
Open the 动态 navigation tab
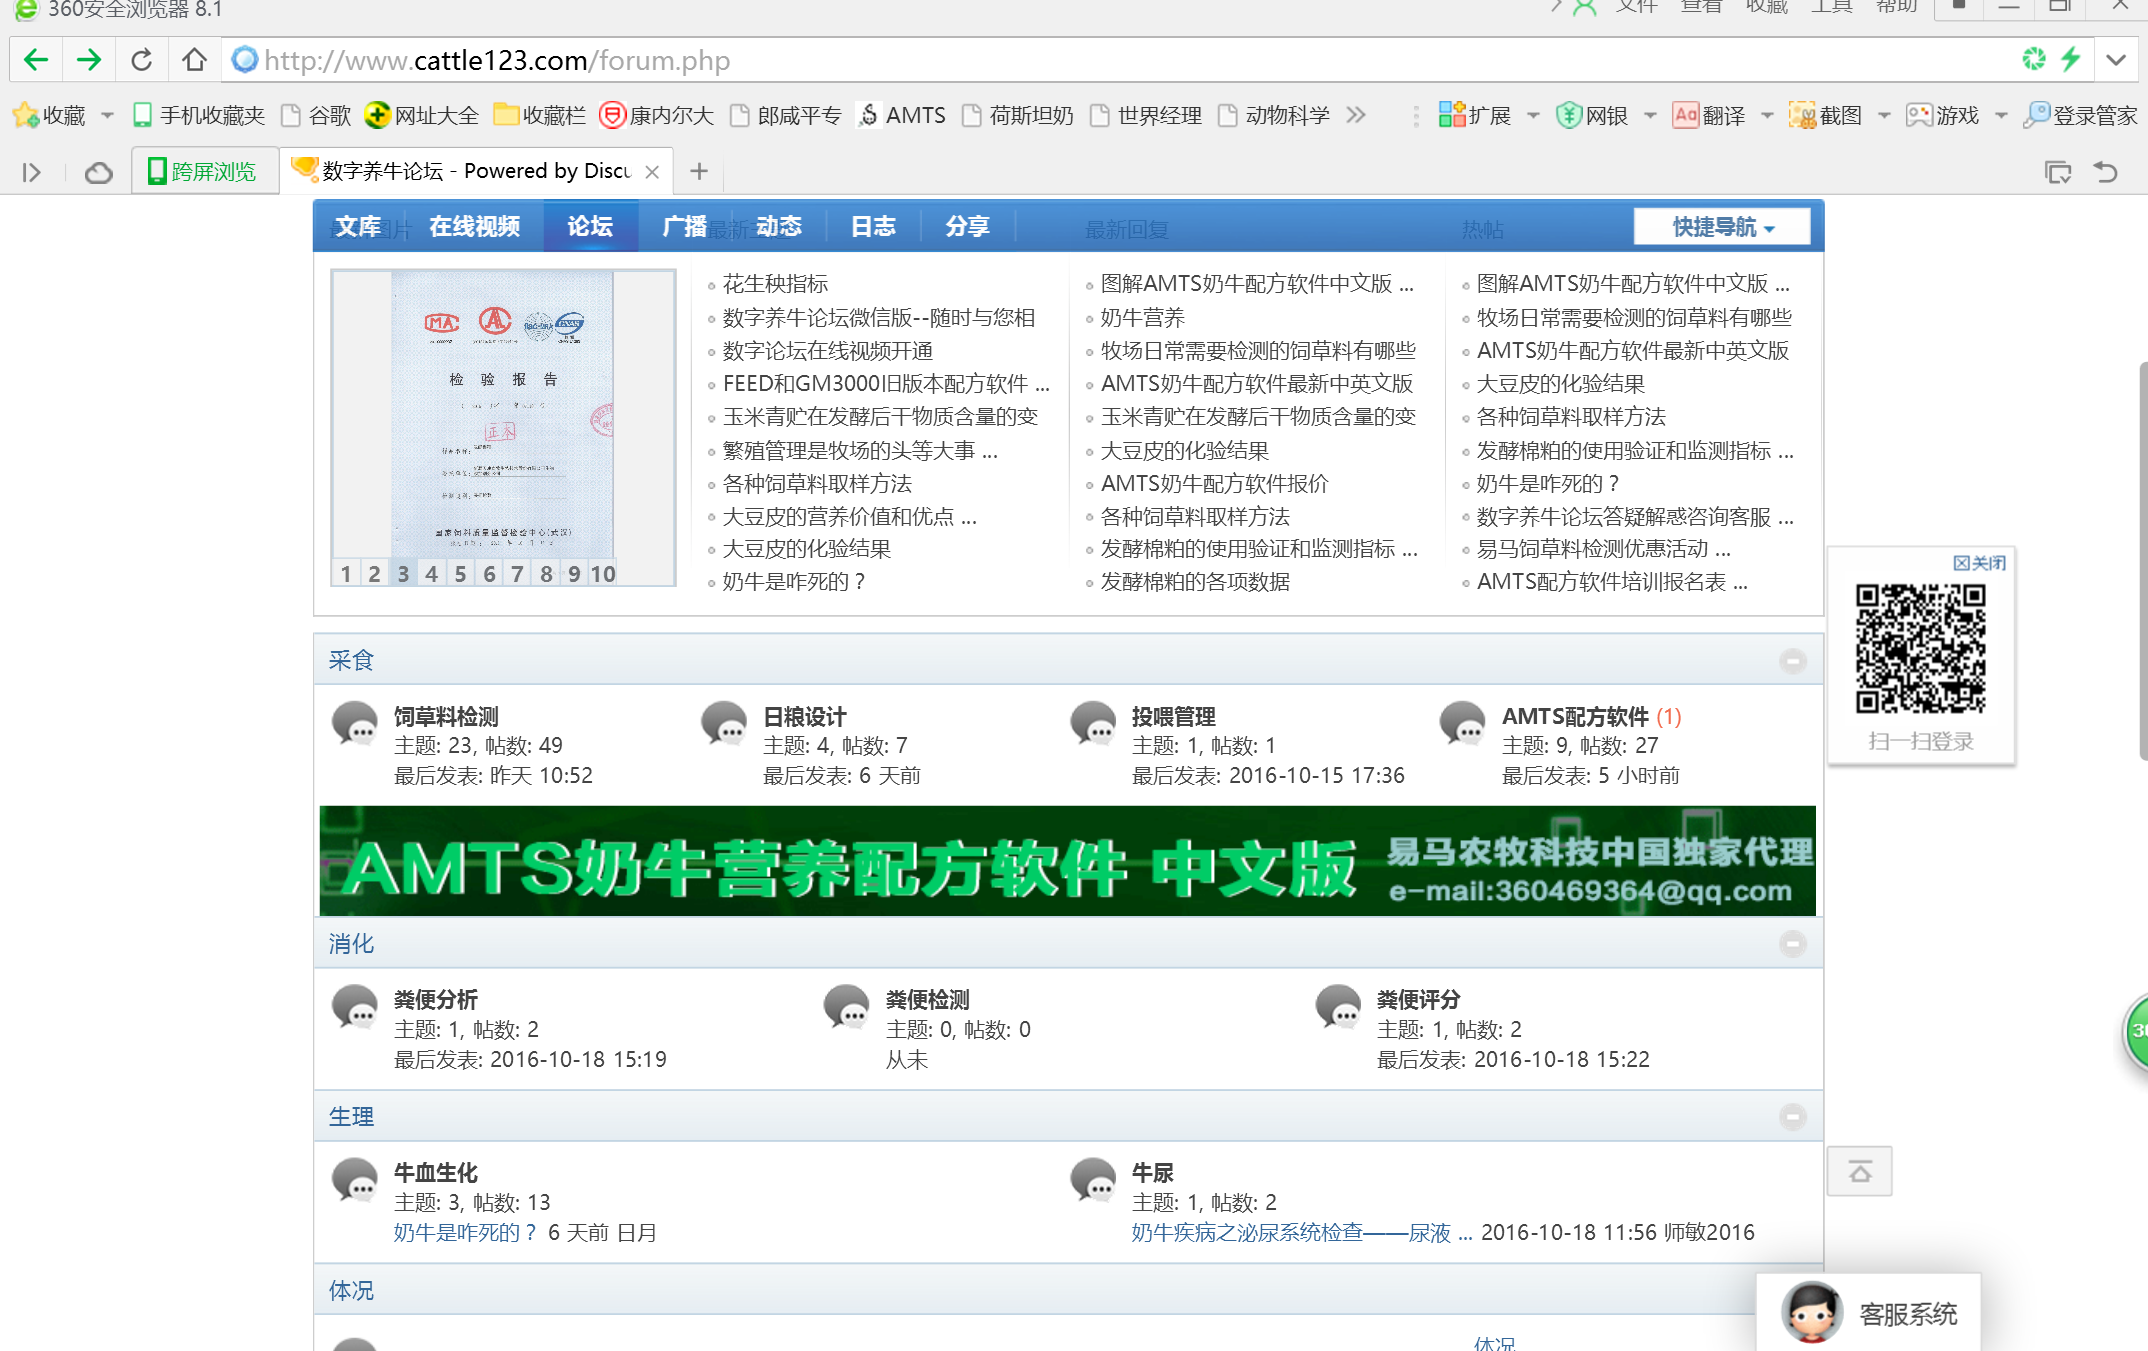coord(779,227)
